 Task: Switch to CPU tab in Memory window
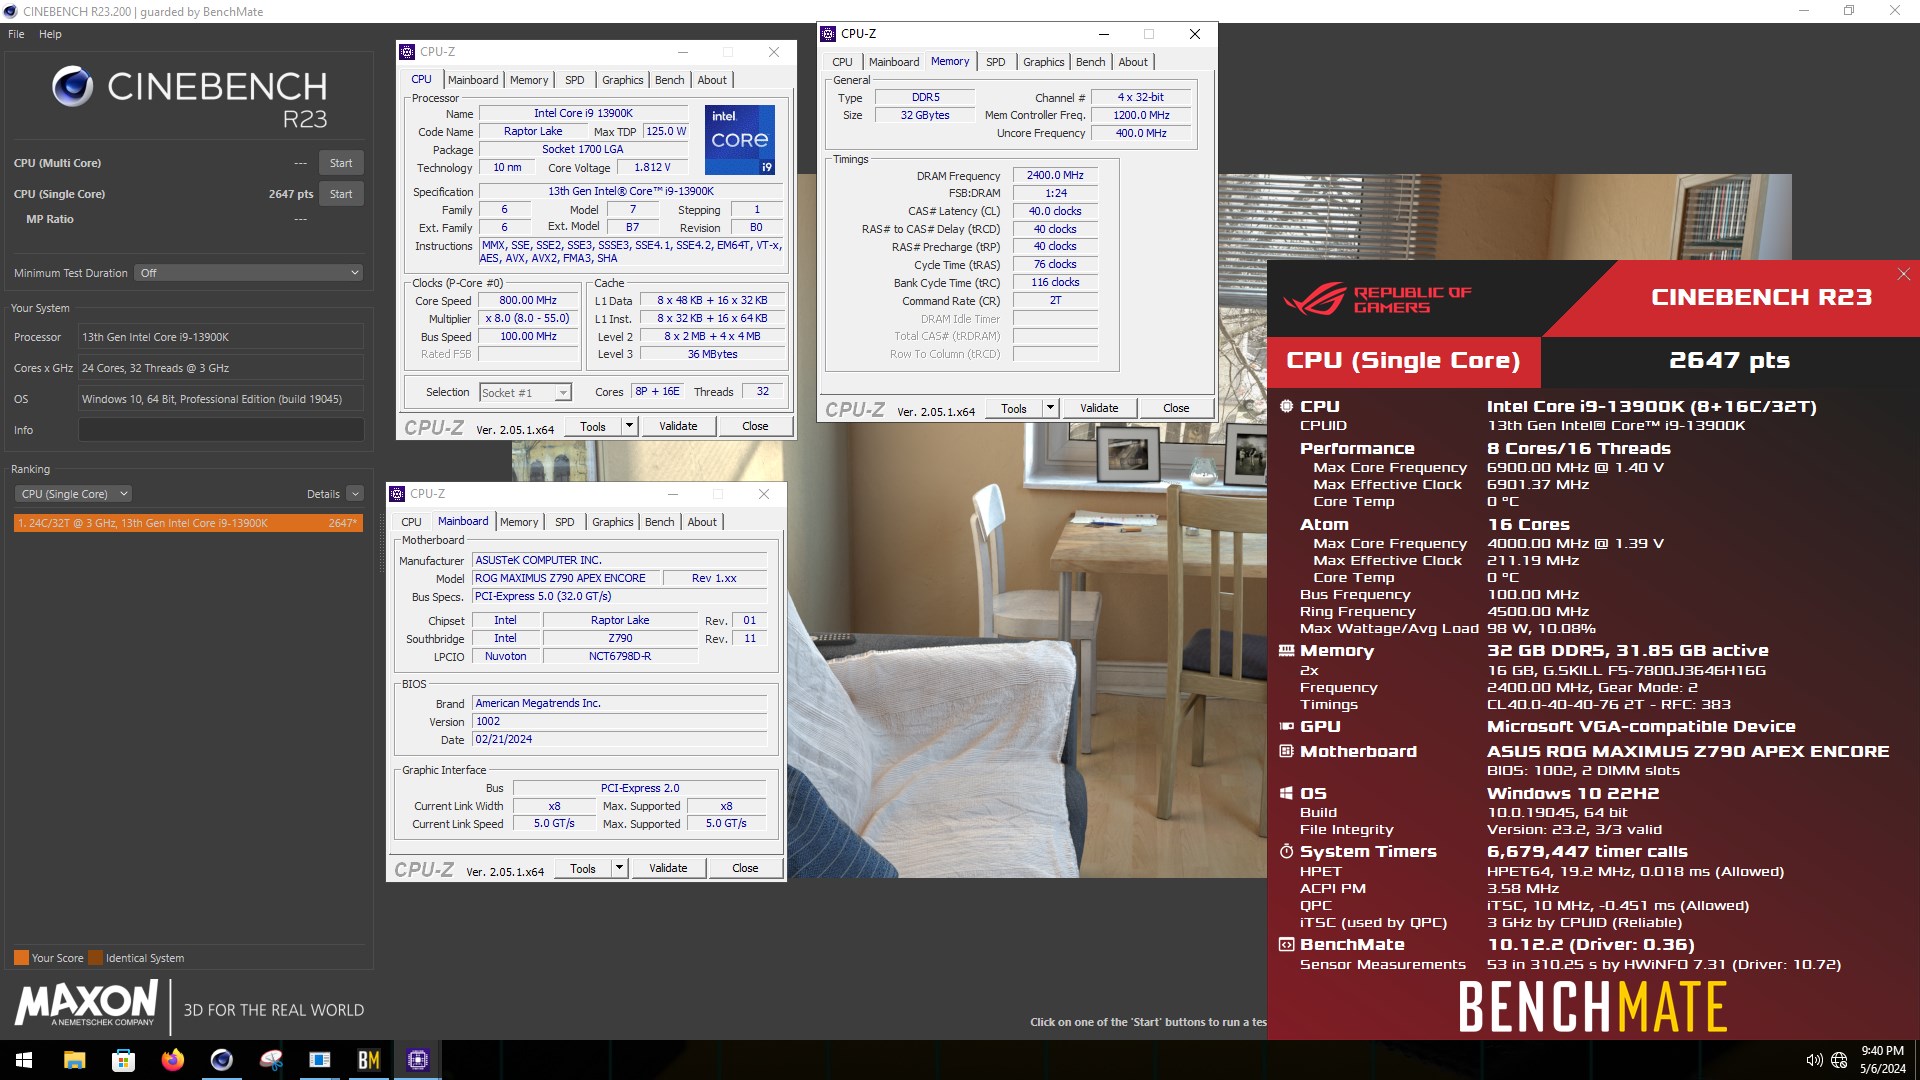coord(842,62)
